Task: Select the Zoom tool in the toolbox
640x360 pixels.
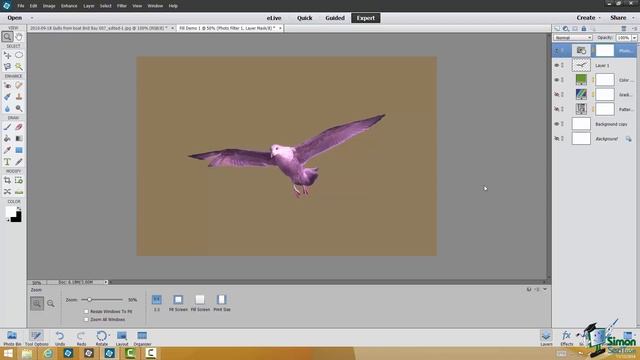Action: 7,37
